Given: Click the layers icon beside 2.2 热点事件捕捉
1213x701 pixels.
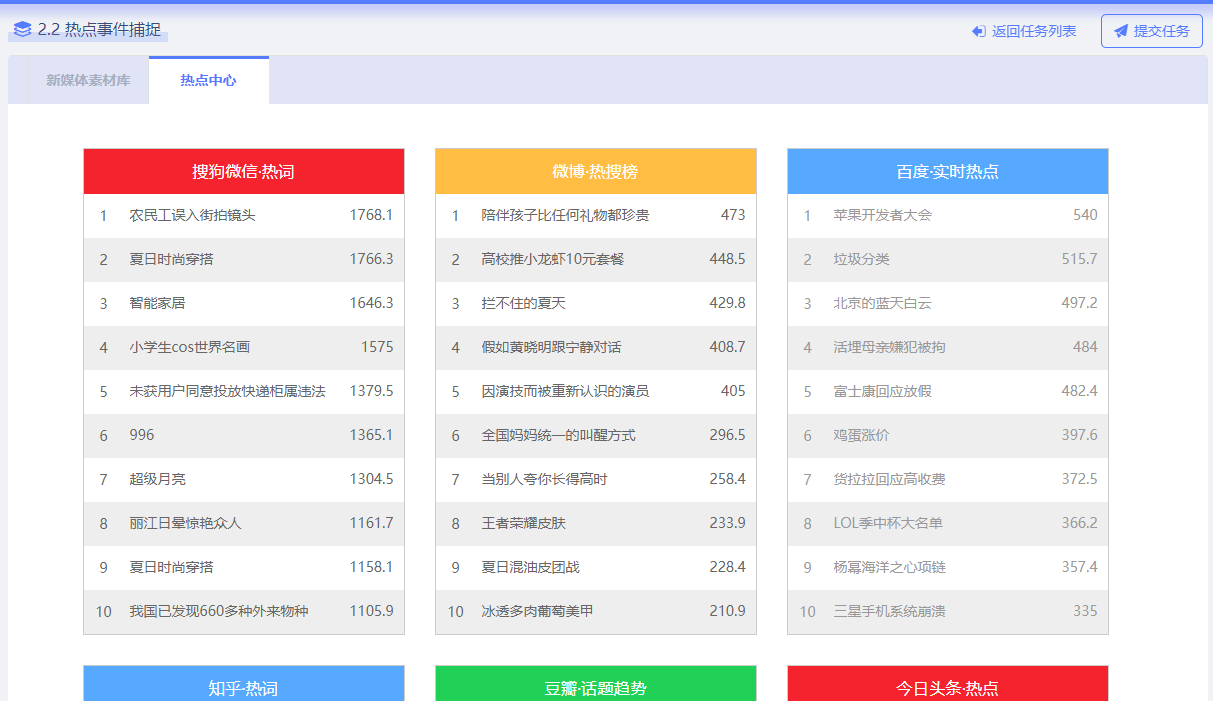Looking at the screenshot, I should tap(23, 30).
